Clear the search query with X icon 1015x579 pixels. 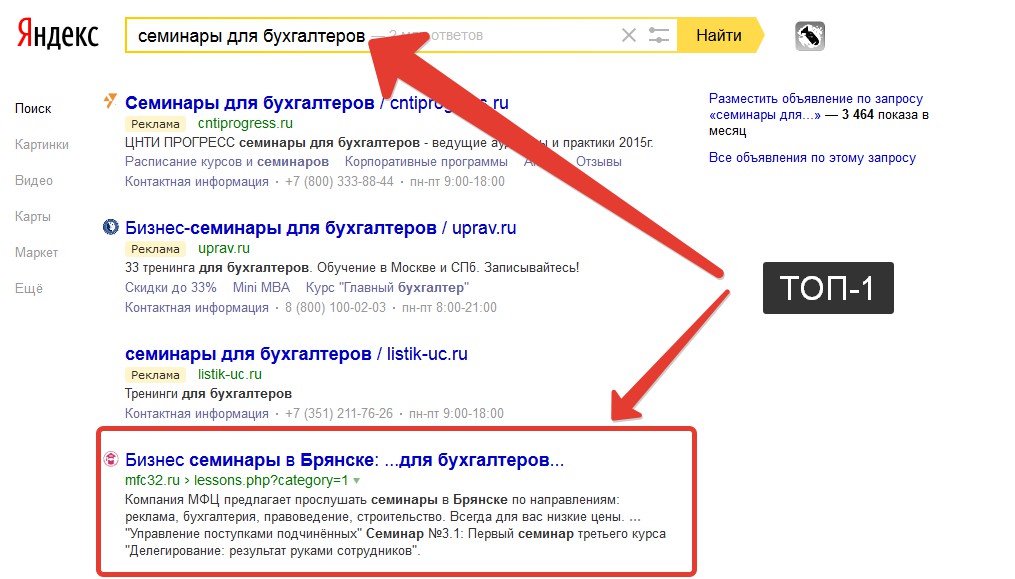pos(629,35)
